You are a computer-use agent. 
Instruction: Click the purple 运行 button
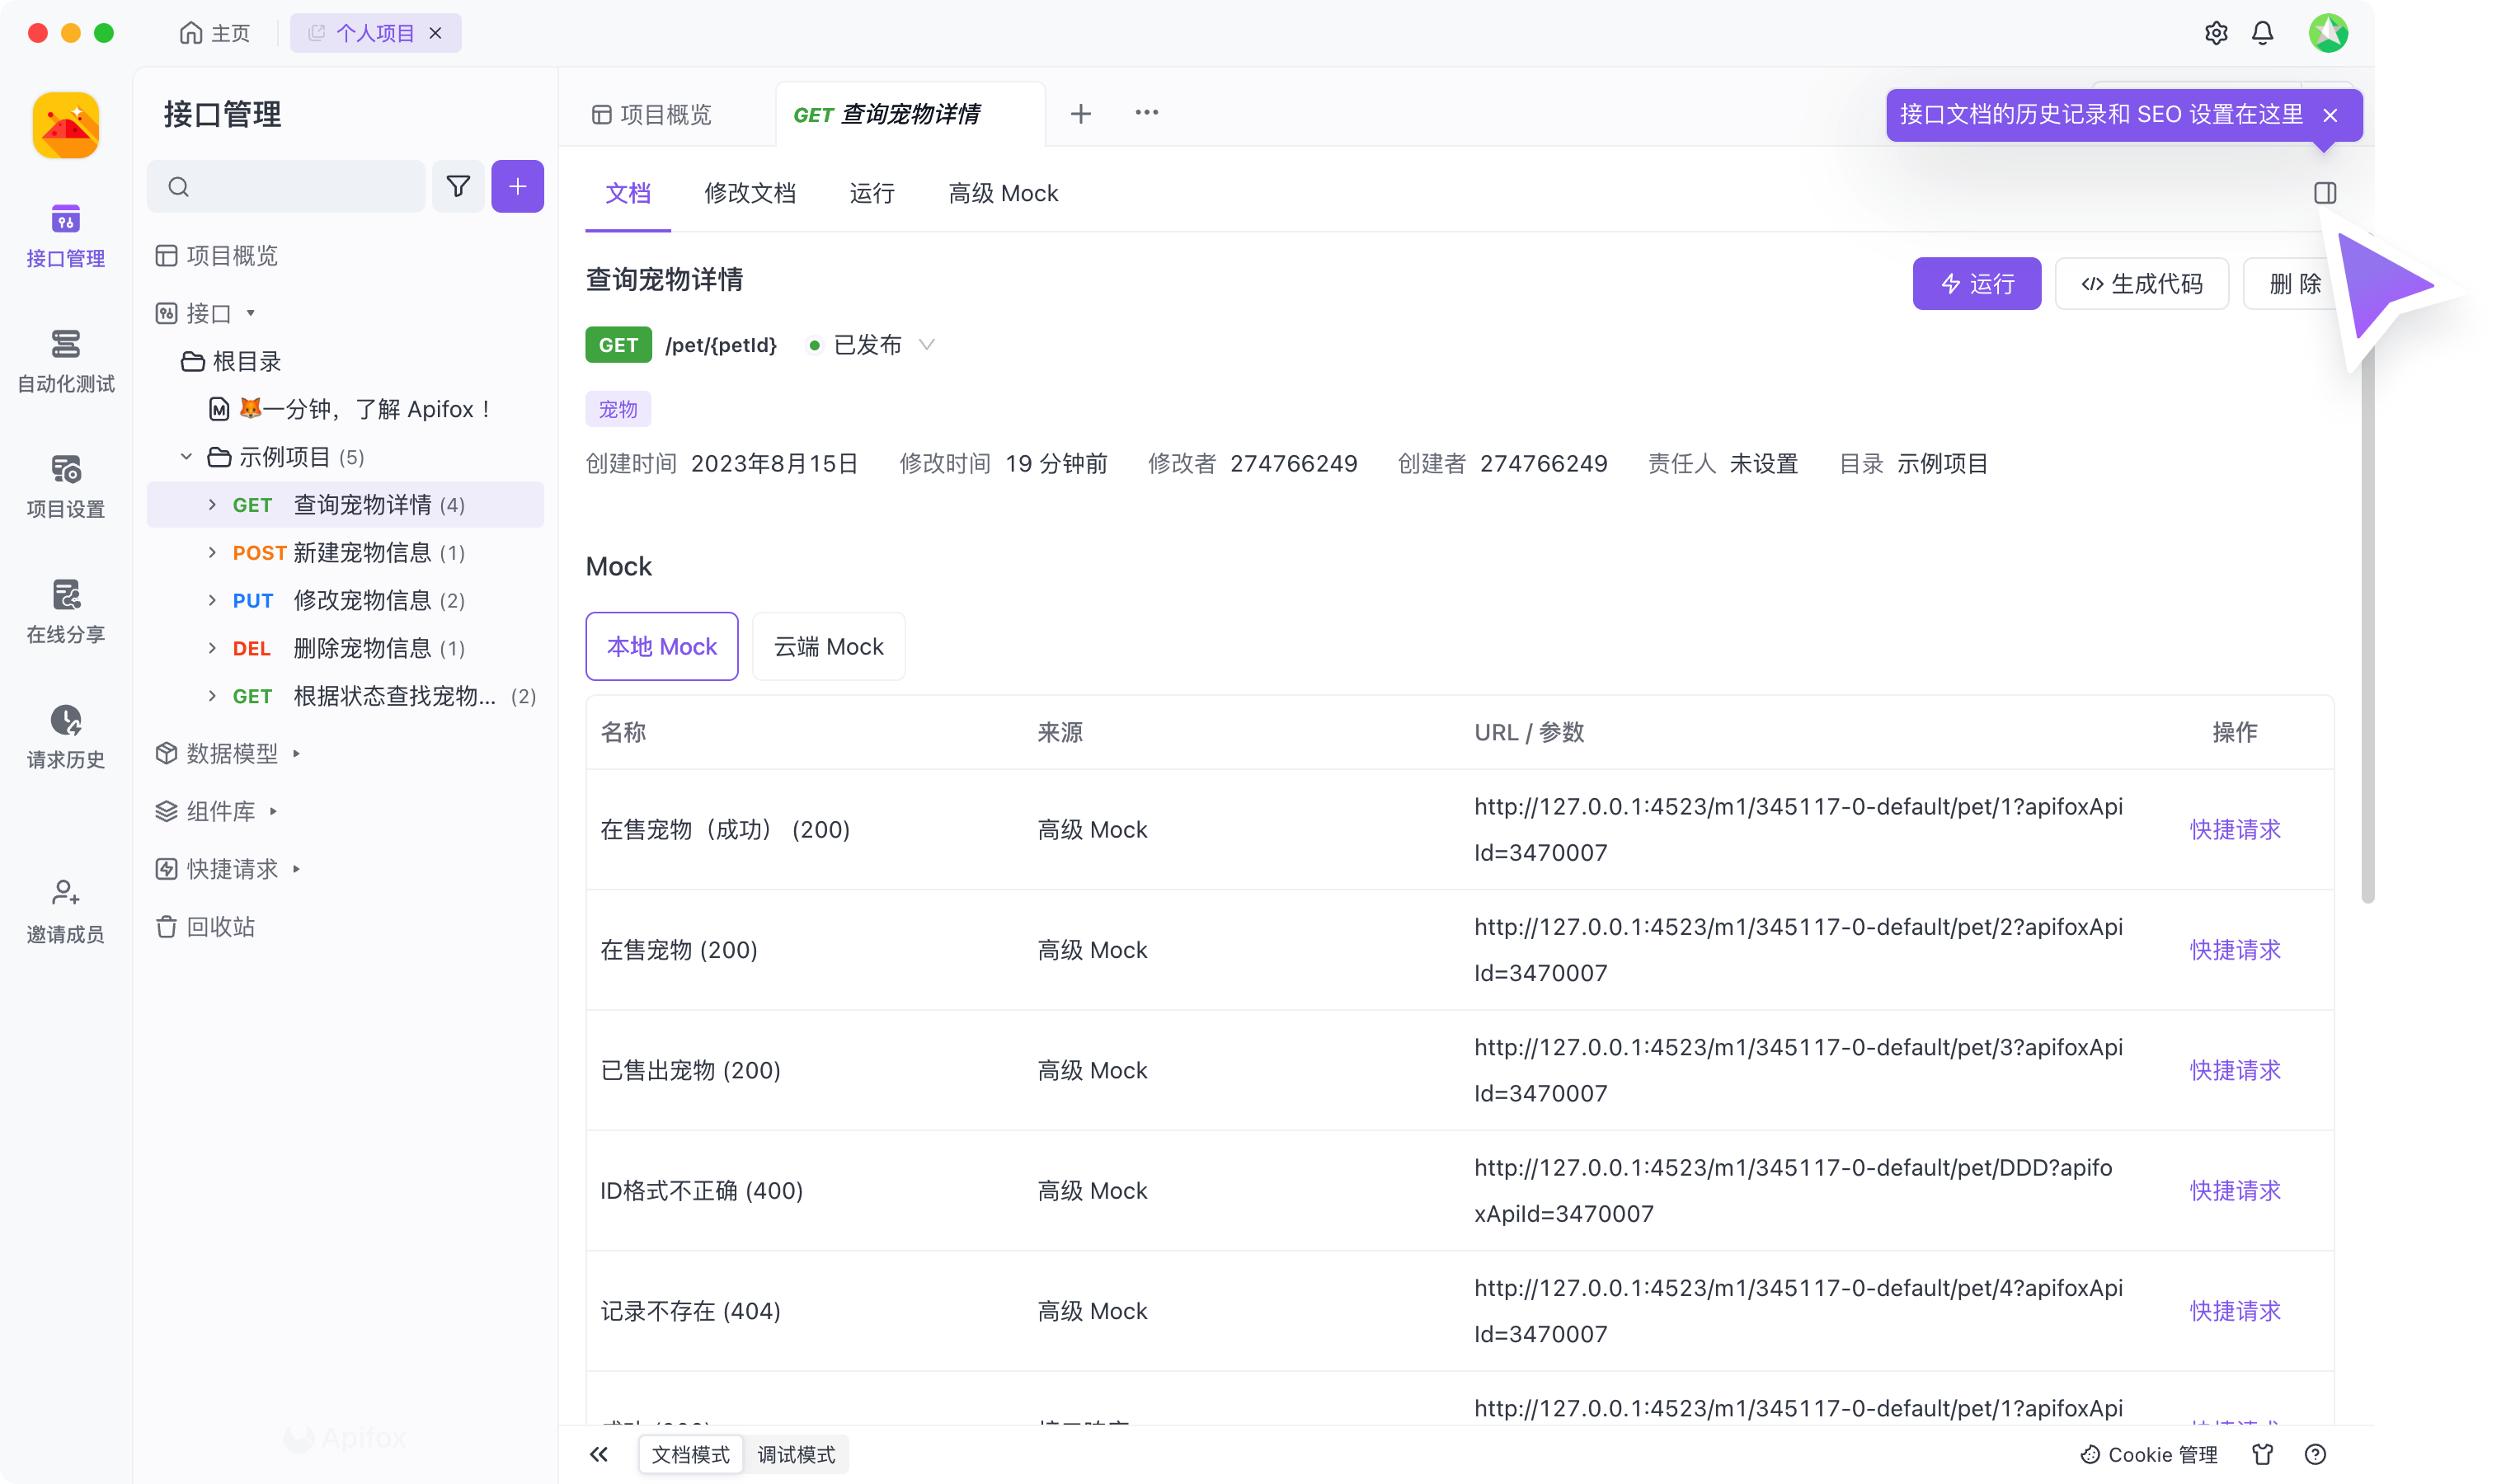point(1977,284)
